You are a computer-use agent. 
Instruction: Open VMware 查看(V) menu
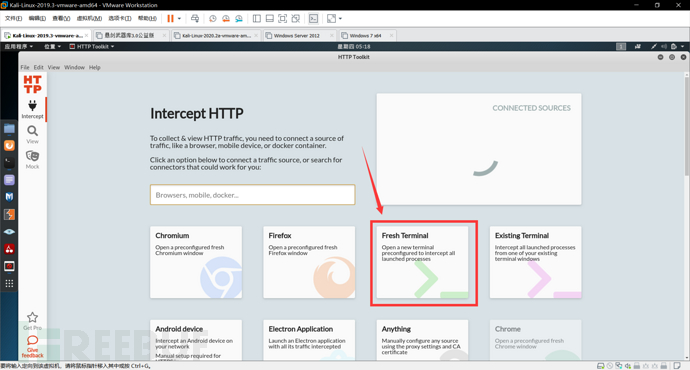click(61, 18)
